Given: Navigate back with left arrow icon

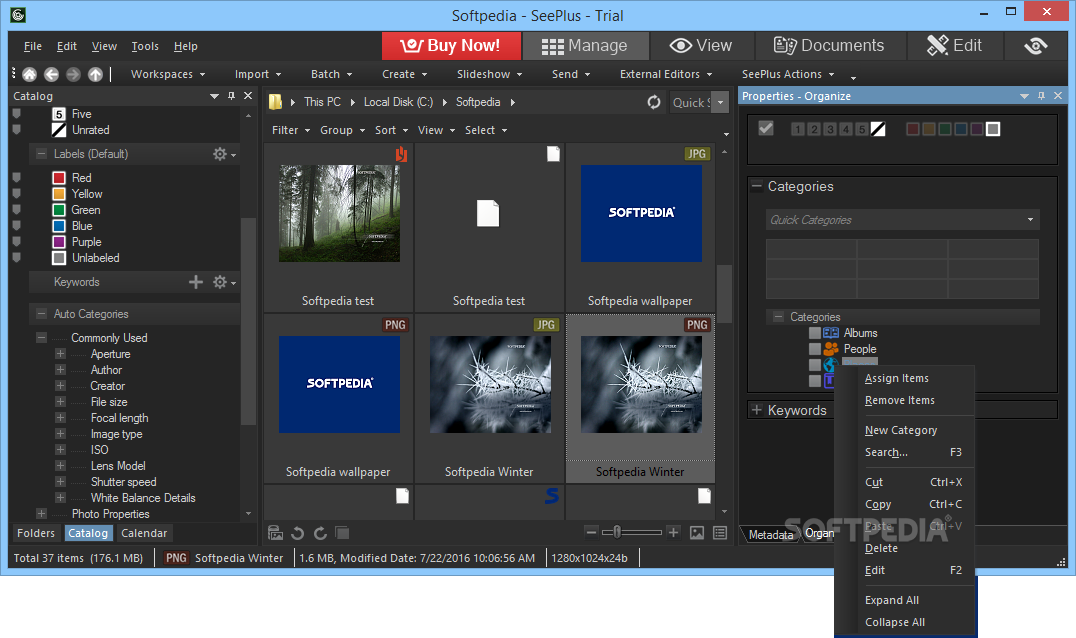Looking at the screenshot, I should click(x=51, y=74).
